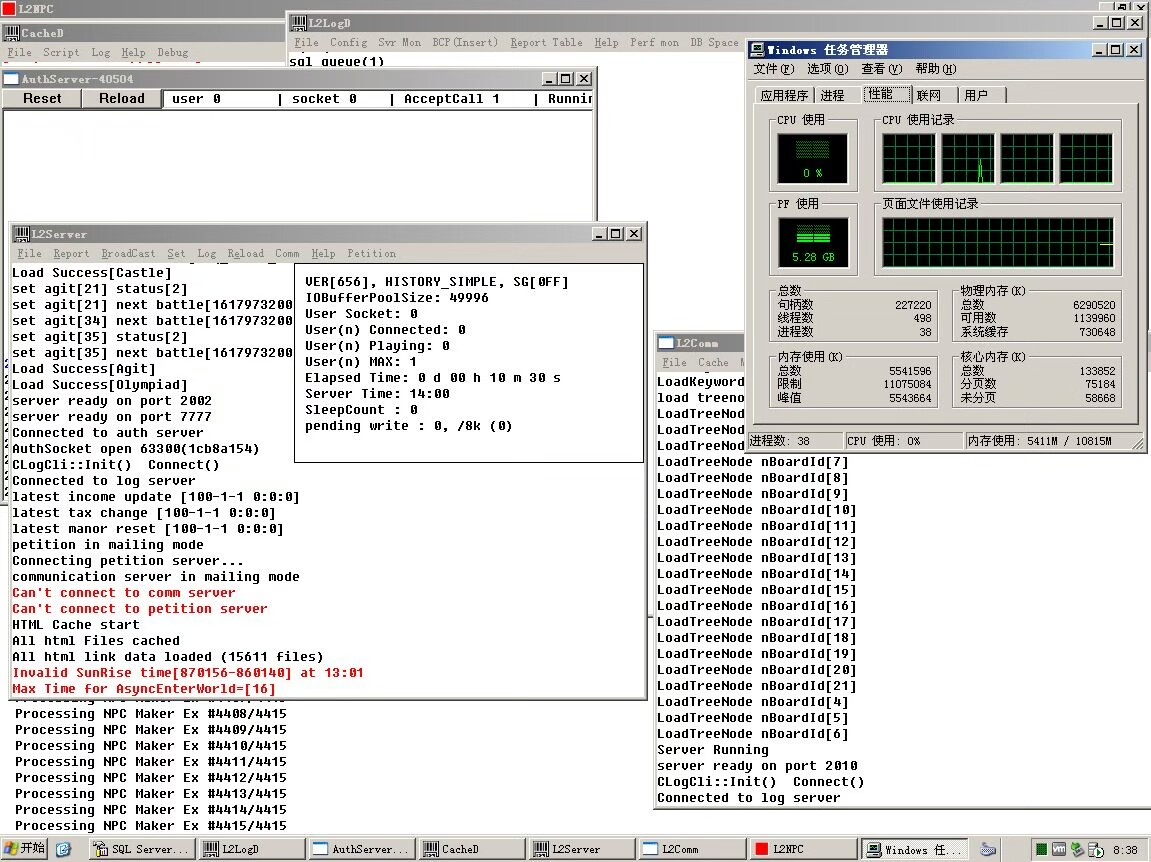Select the 联网 tab in Task Manager
This screenshot has width=1151, height=862.
click(x=928, y=95)
